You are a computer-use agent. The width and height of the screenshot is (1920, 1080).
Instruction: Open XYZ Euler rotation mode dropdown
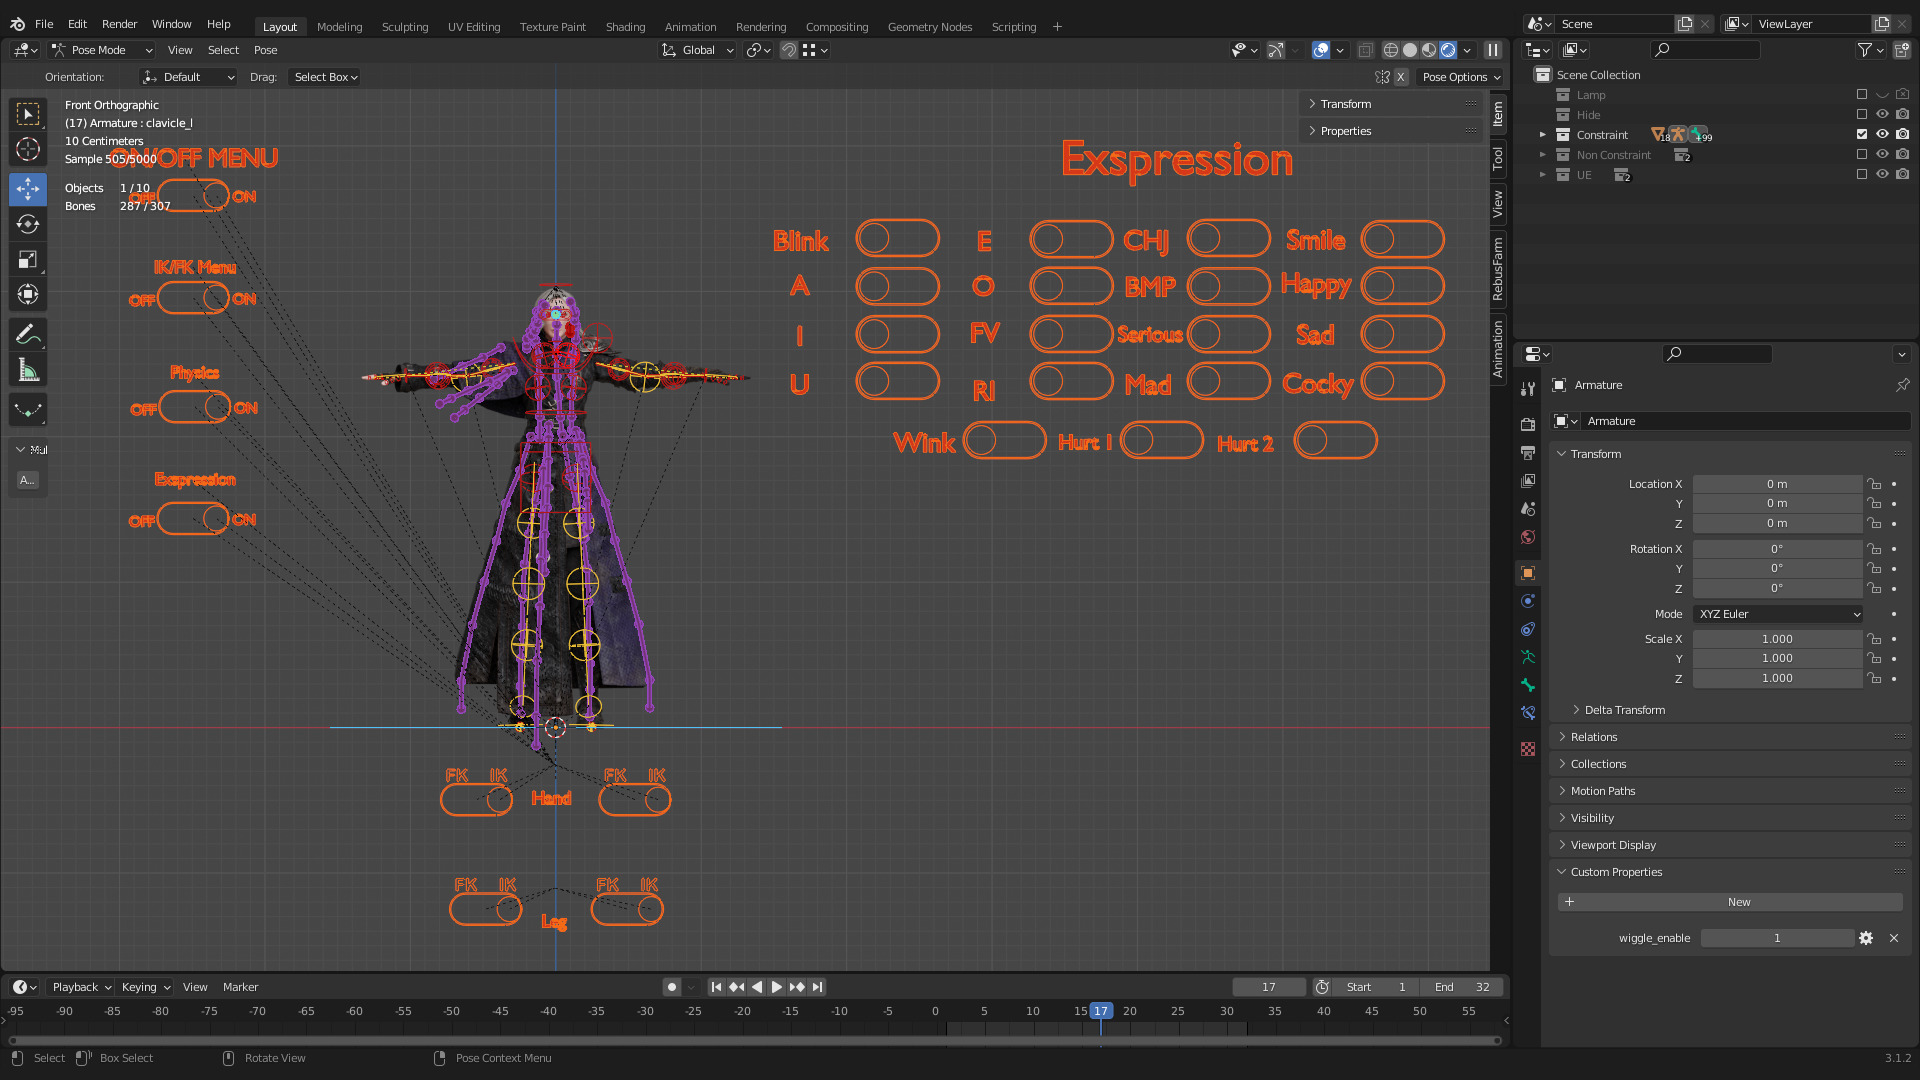point(1778,614)
